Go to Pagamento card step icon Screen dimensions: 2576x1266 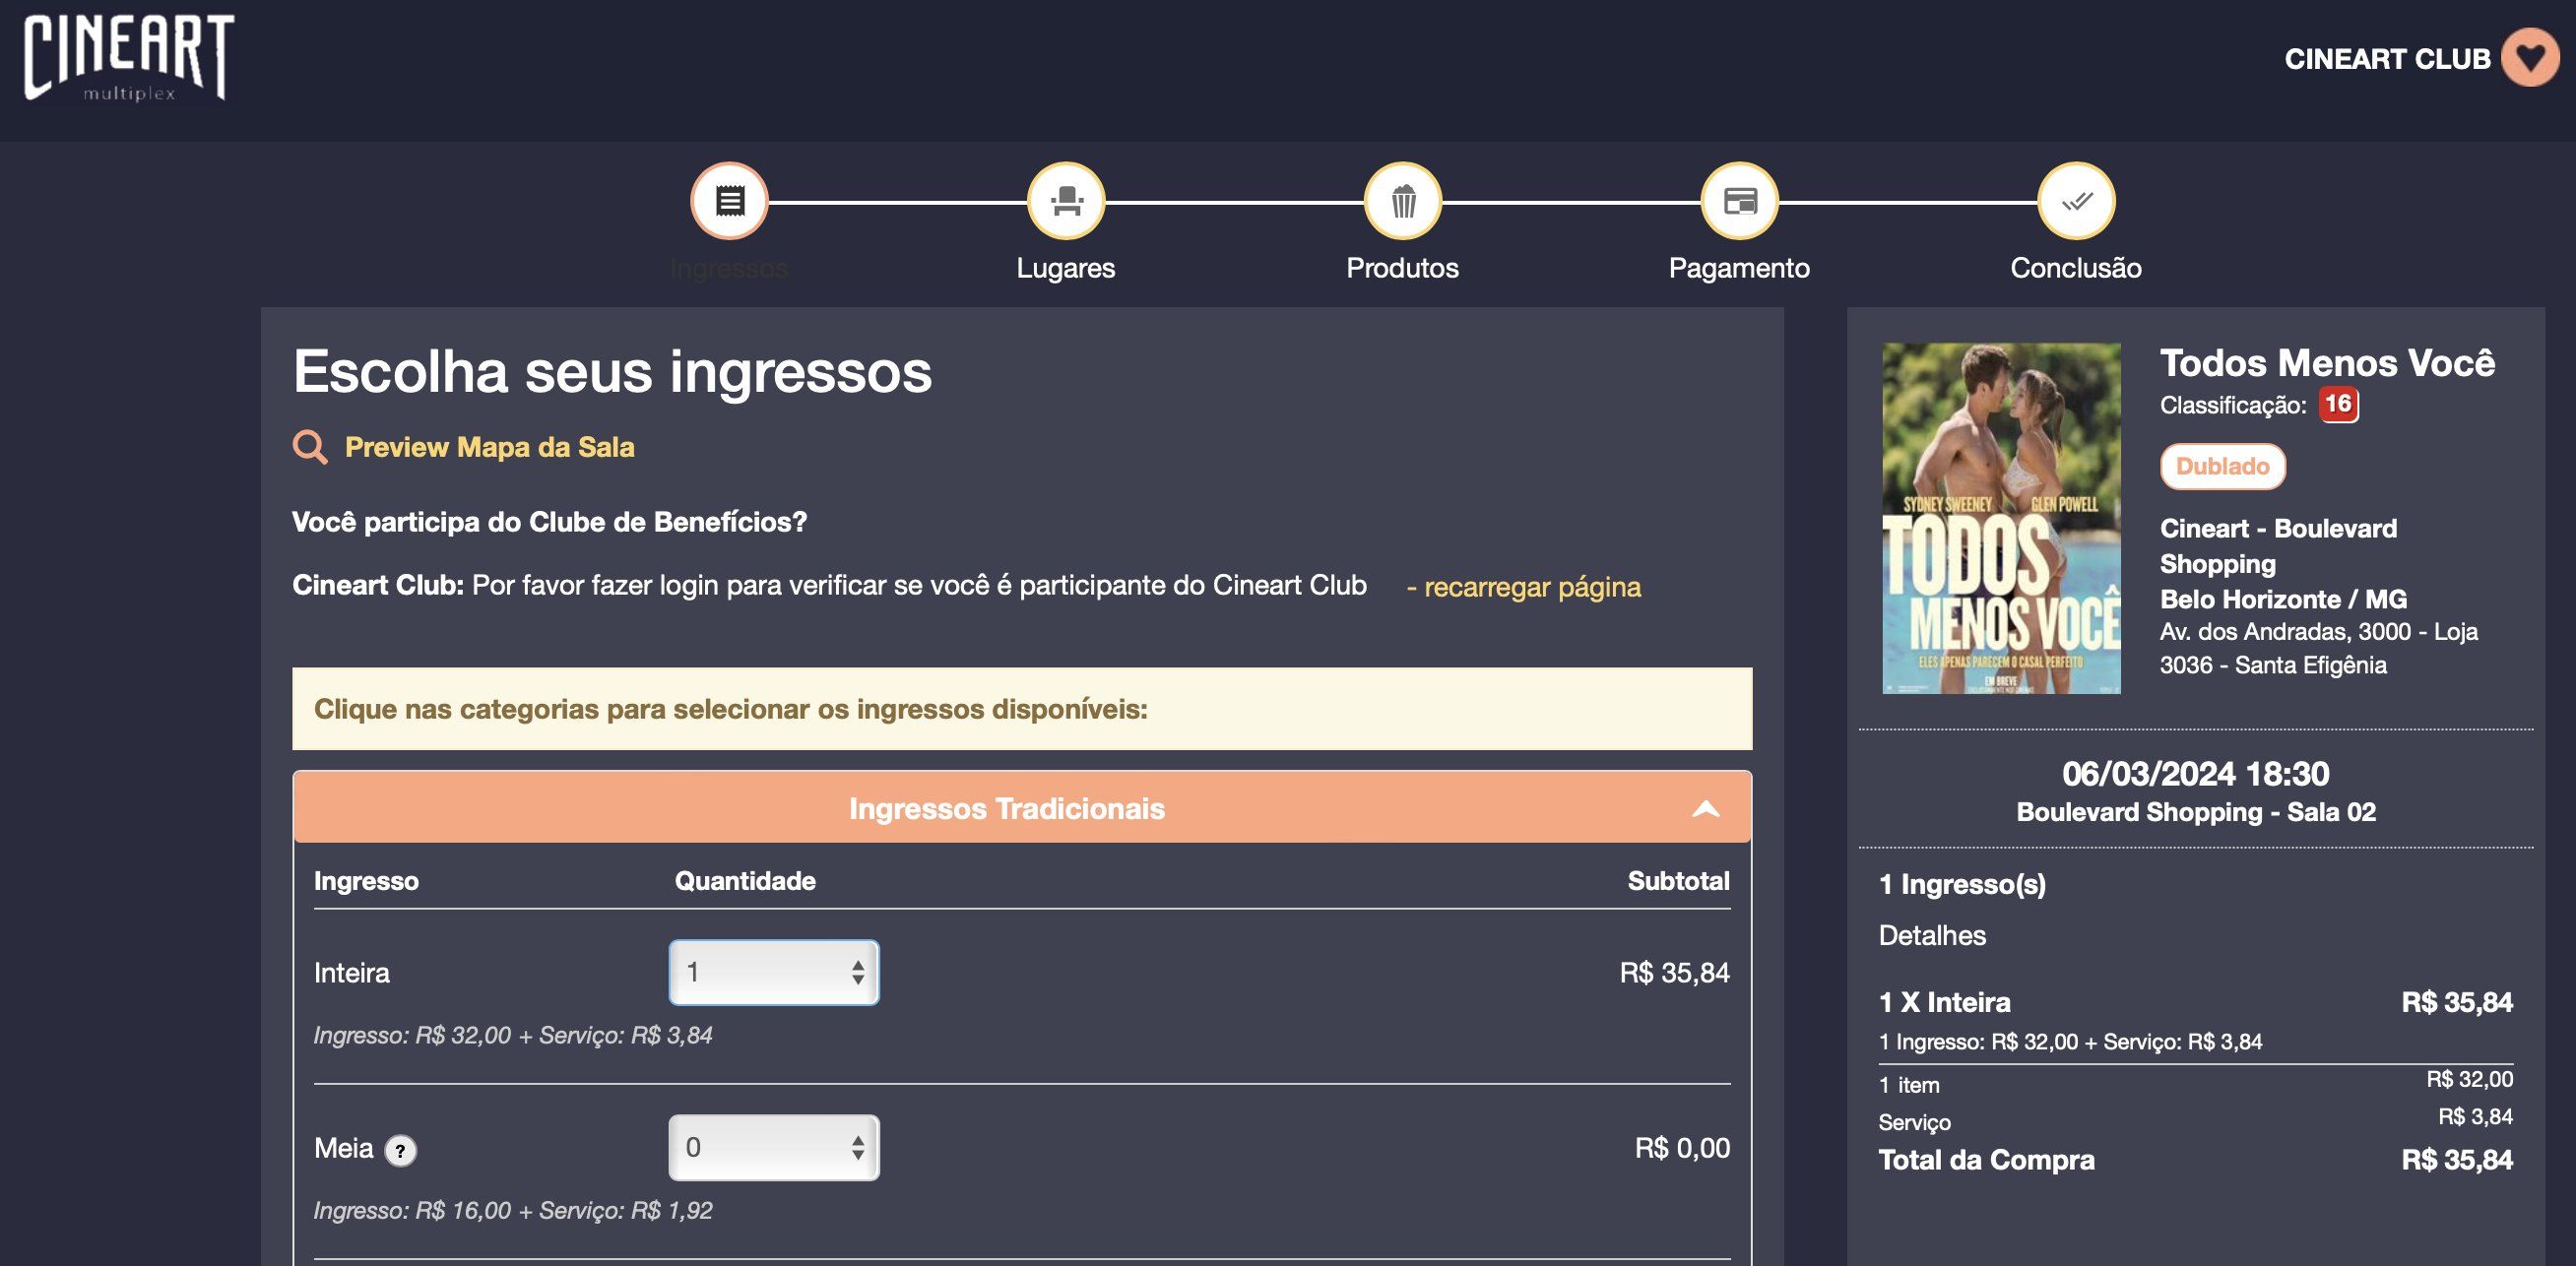(x=1740, y=201)
